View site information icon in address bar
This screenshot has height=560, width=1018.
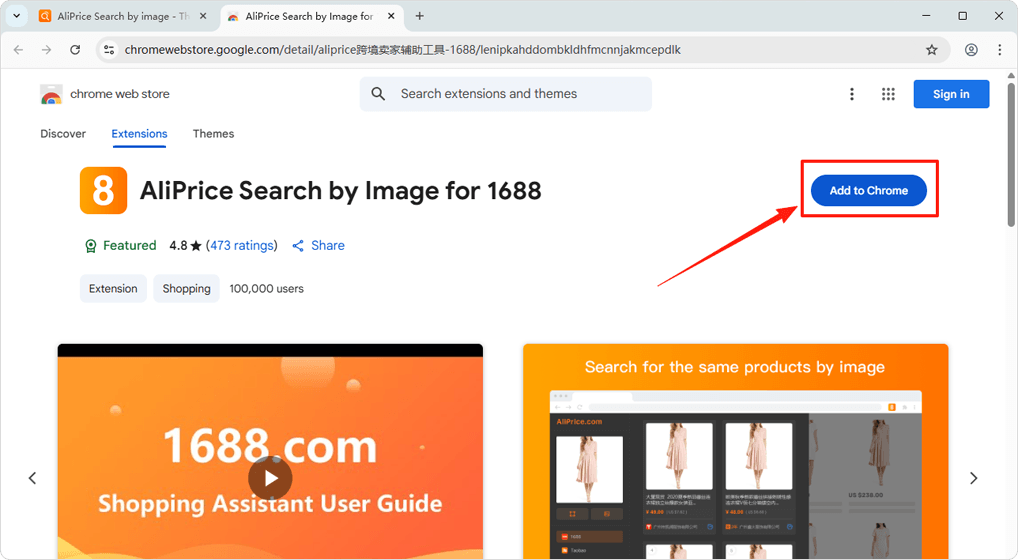coord(110,50)
